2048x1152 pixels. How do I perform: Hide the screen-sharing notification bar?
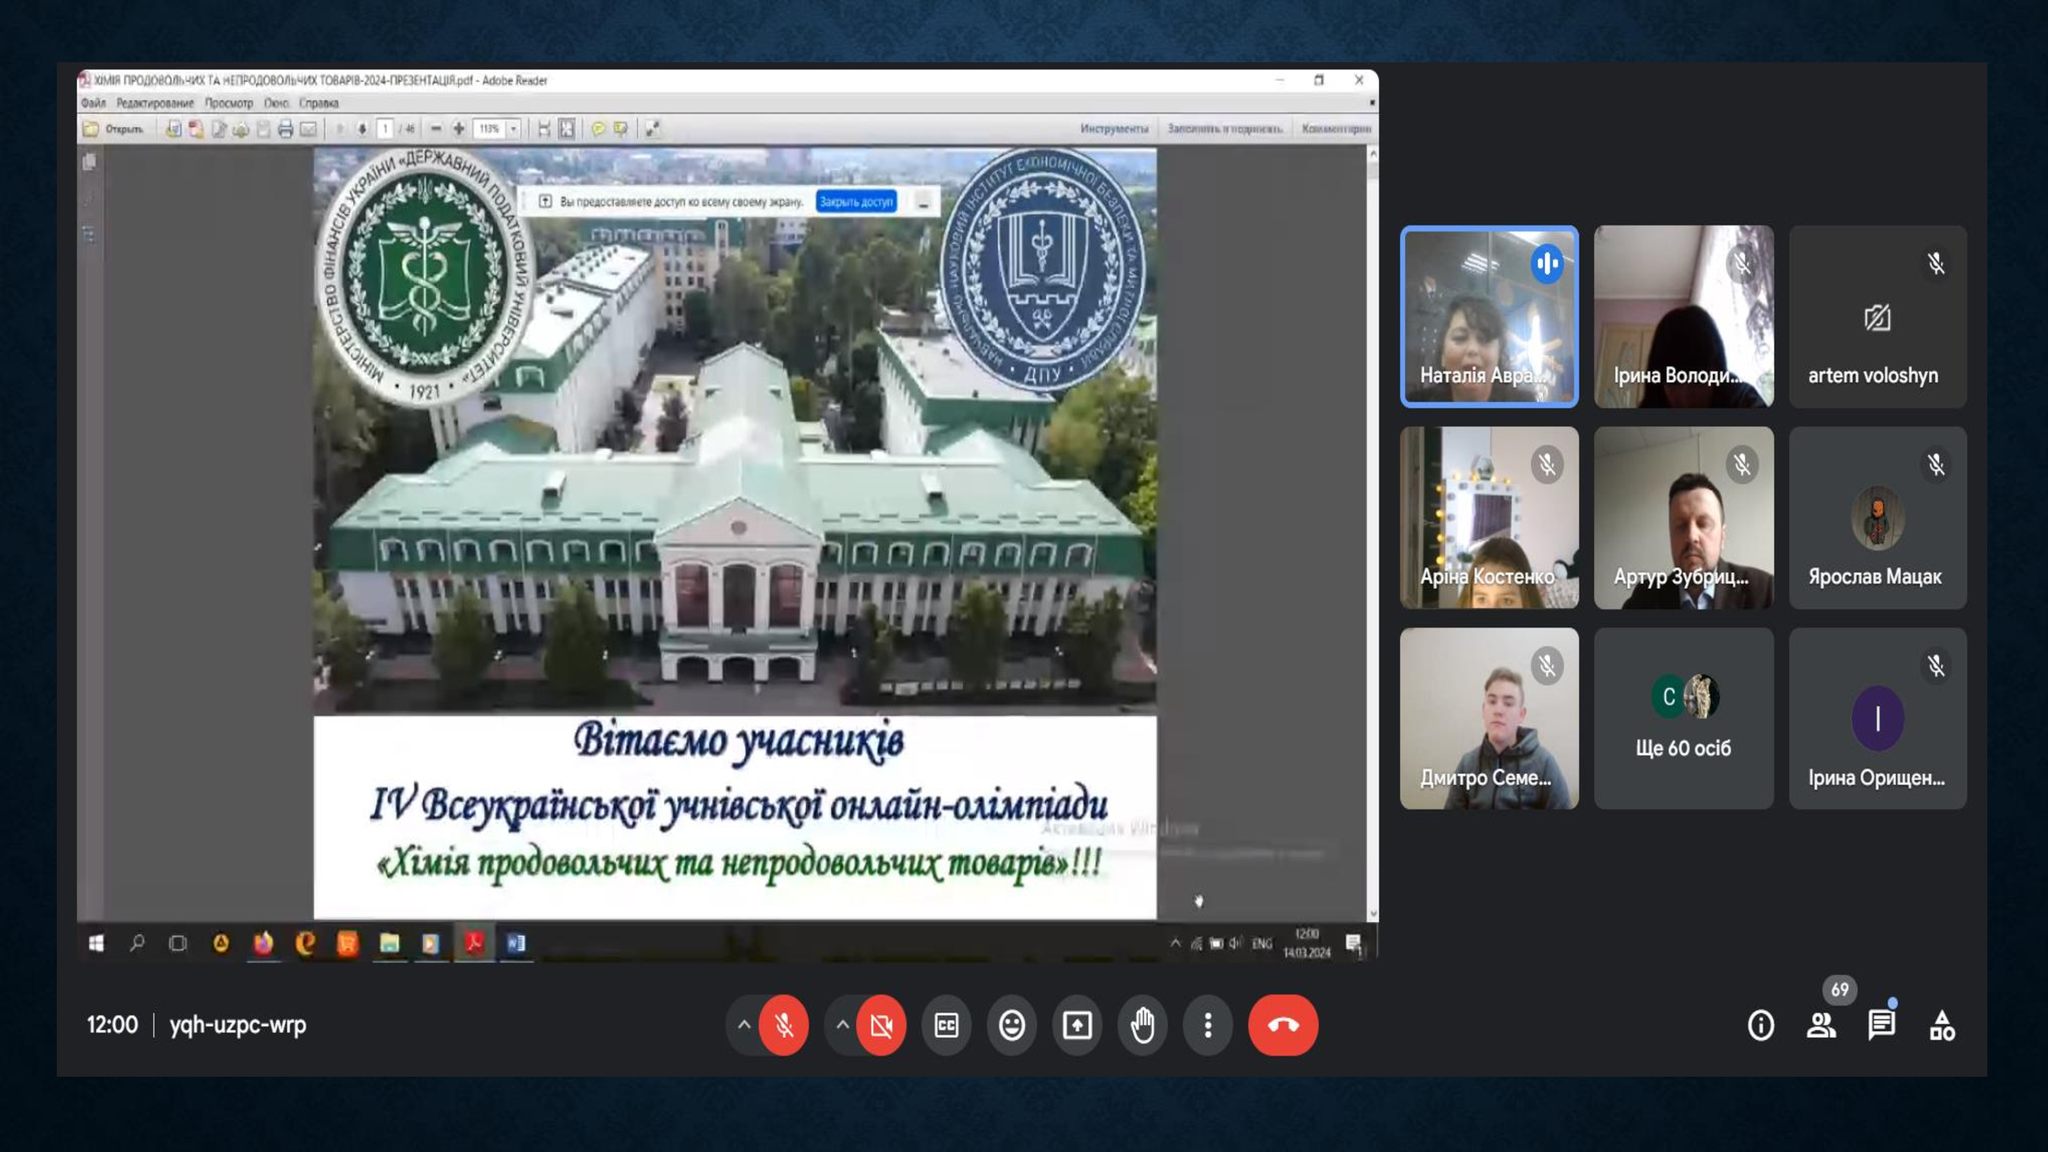[923, 202]
